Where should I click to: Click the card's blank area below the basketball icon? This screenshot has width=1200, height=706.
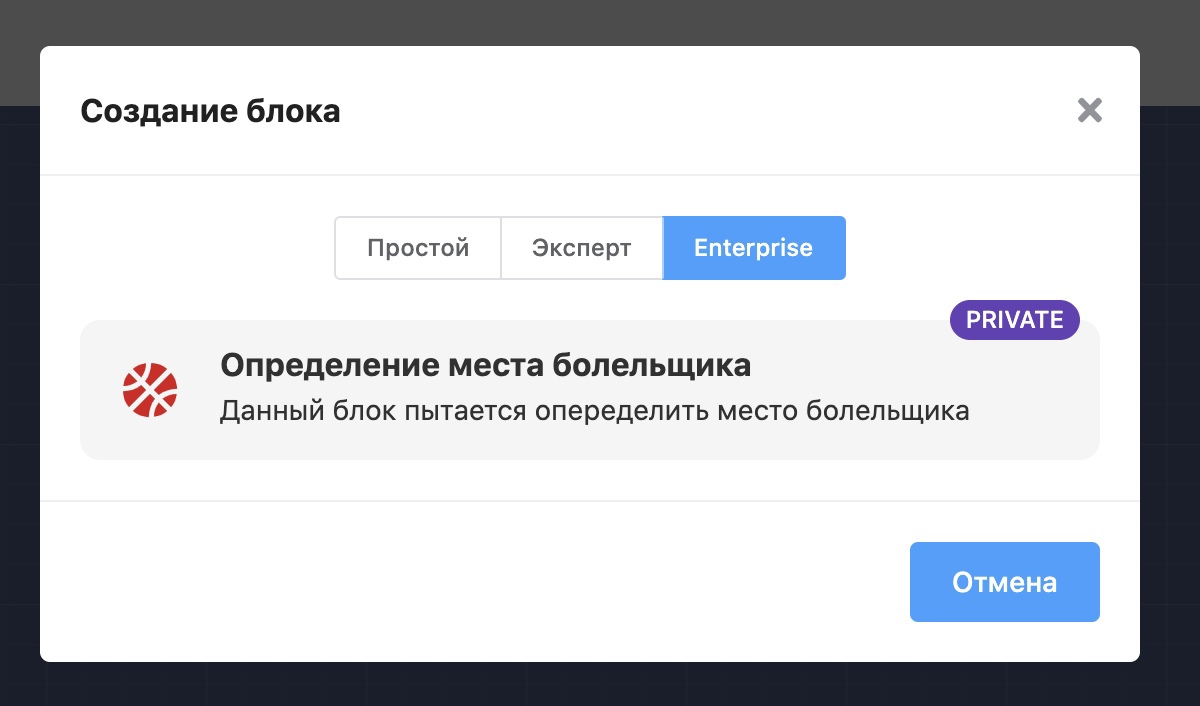pyautogui.click(x=150, y=440)
